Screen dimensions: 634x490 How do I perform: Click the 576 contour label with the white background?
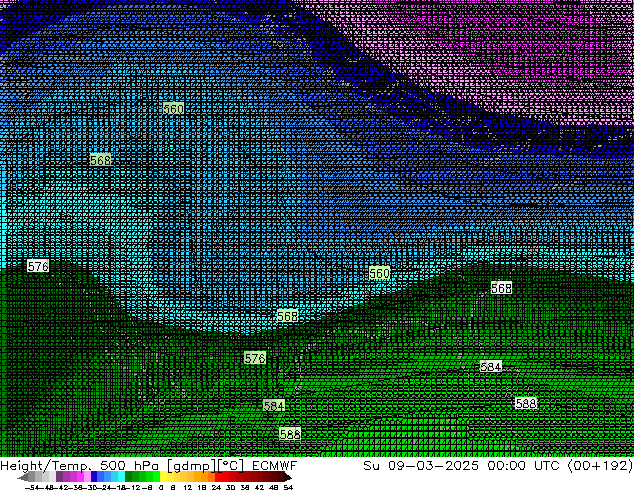(x=38, y=266)
